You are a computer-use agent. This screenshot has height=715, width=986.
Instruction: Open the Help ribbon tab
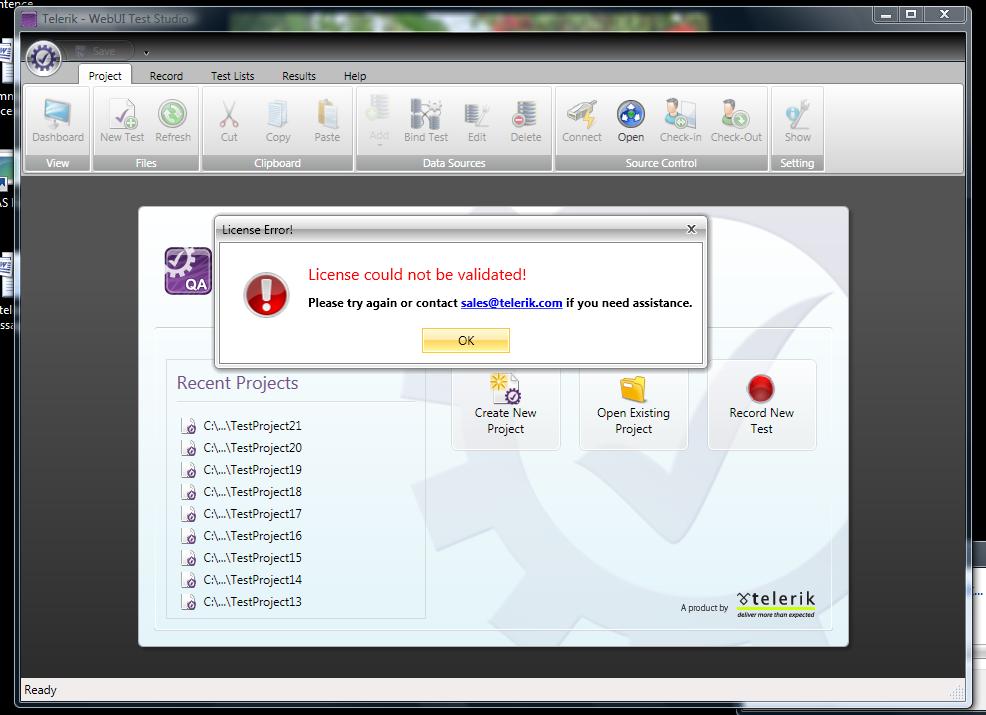point(355,75)
